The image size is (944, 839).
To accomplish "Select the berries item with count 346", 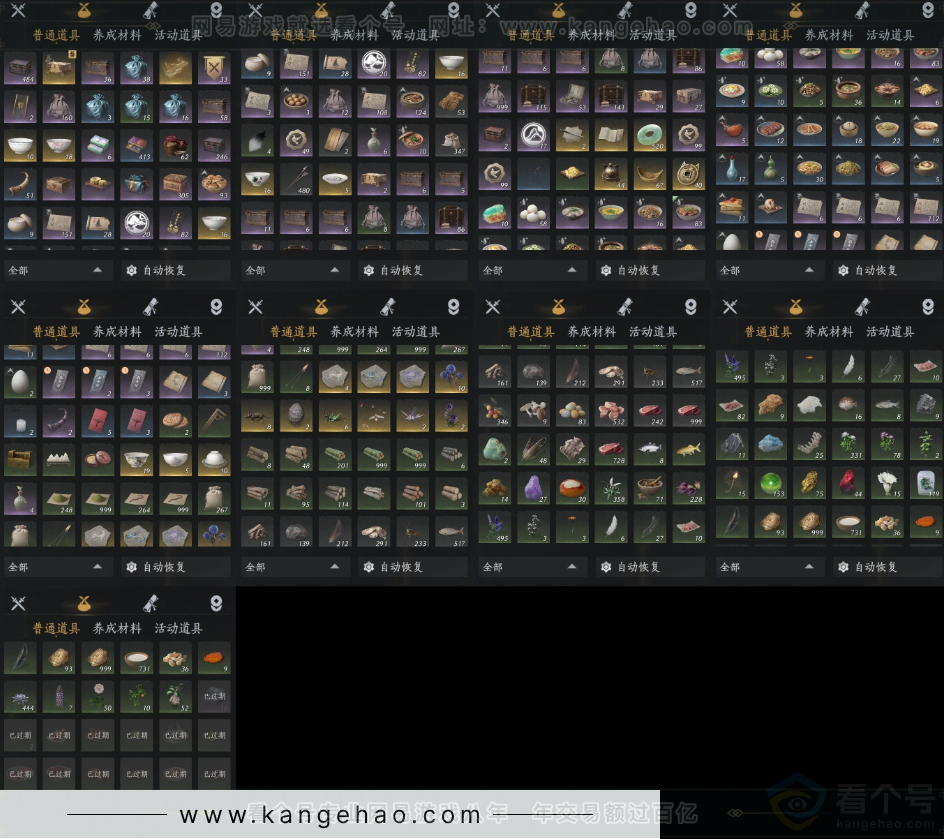I will (495, 411).
